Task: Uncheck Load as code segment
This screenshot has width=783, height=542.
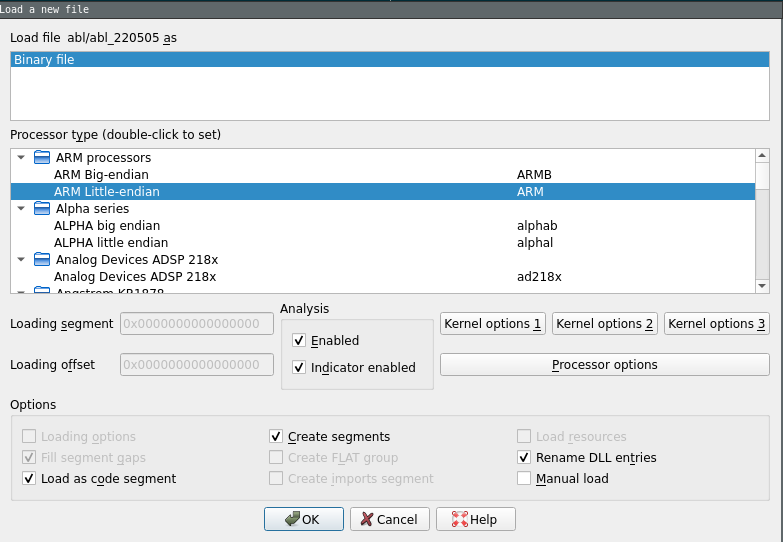Action: point(29,479)
